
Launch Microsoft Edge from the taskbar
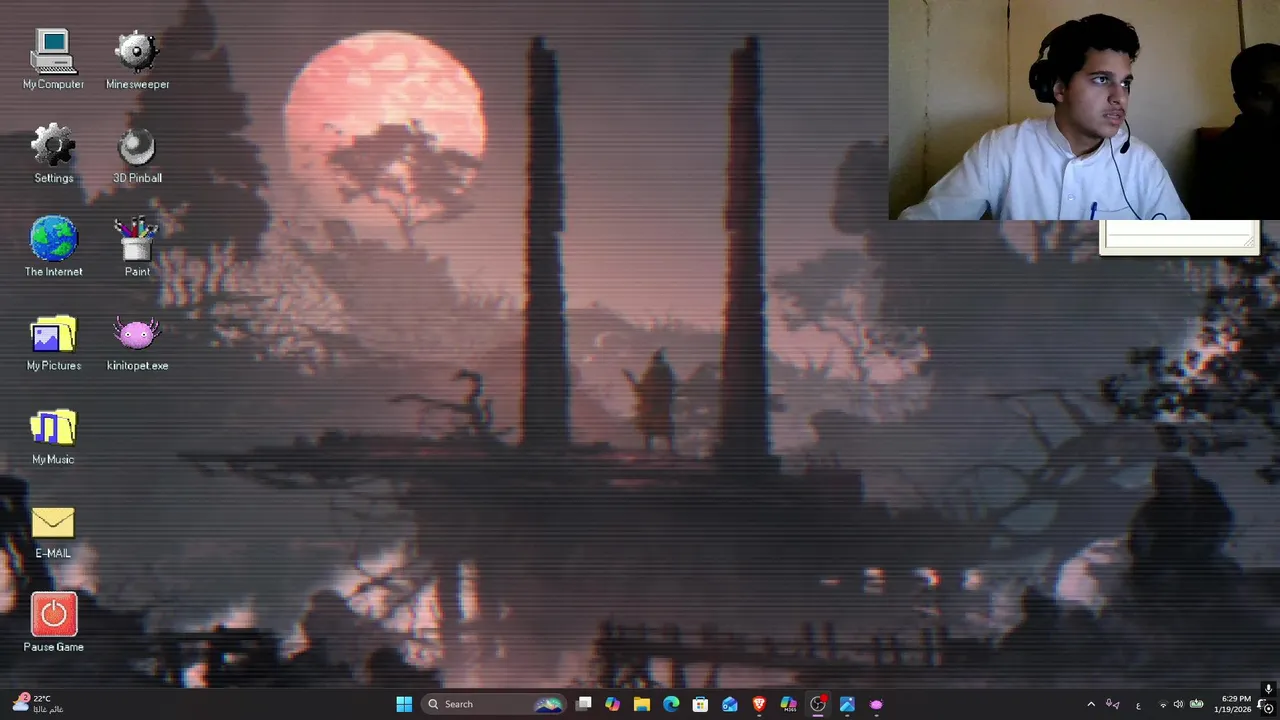671,704
